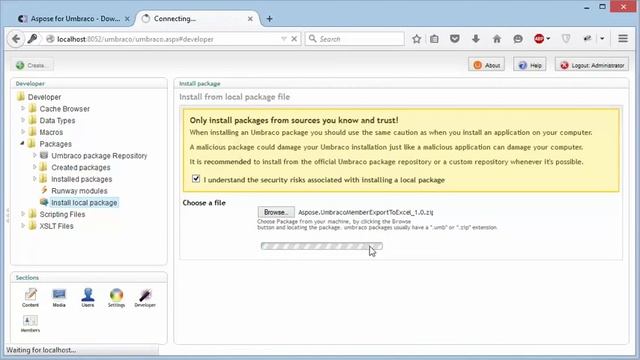Select the Data Types folder
The height and width of the screenshot is (360, 640).
(x=57, y=121)
